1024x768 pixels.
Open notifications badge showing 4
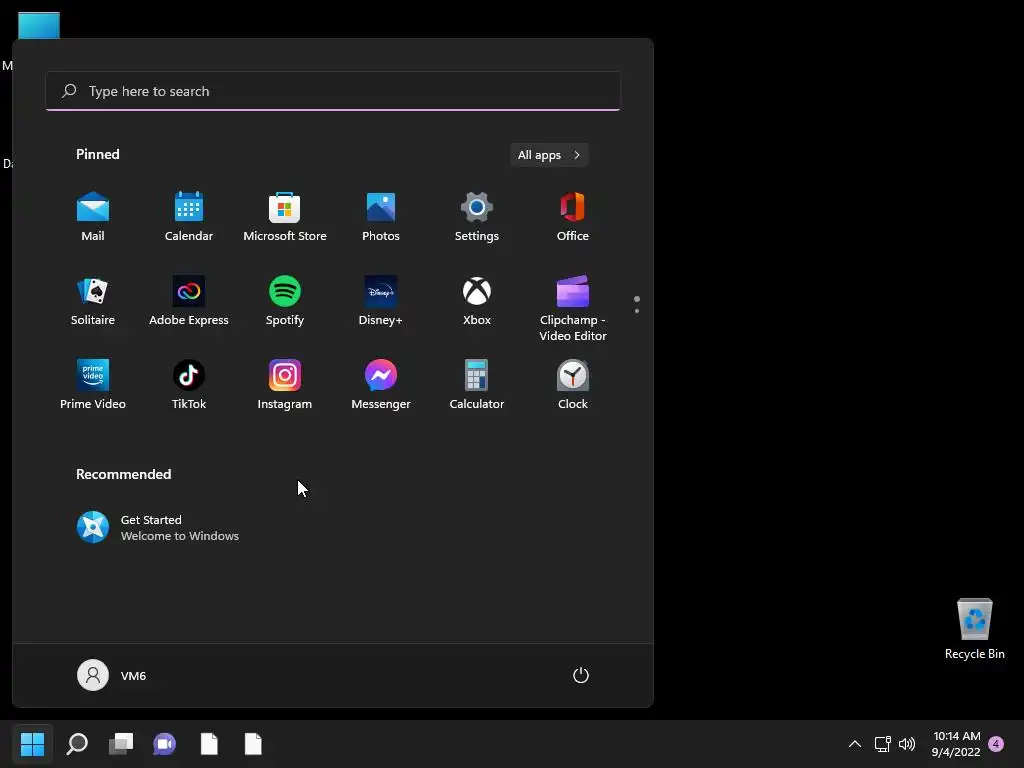point(996,744)
